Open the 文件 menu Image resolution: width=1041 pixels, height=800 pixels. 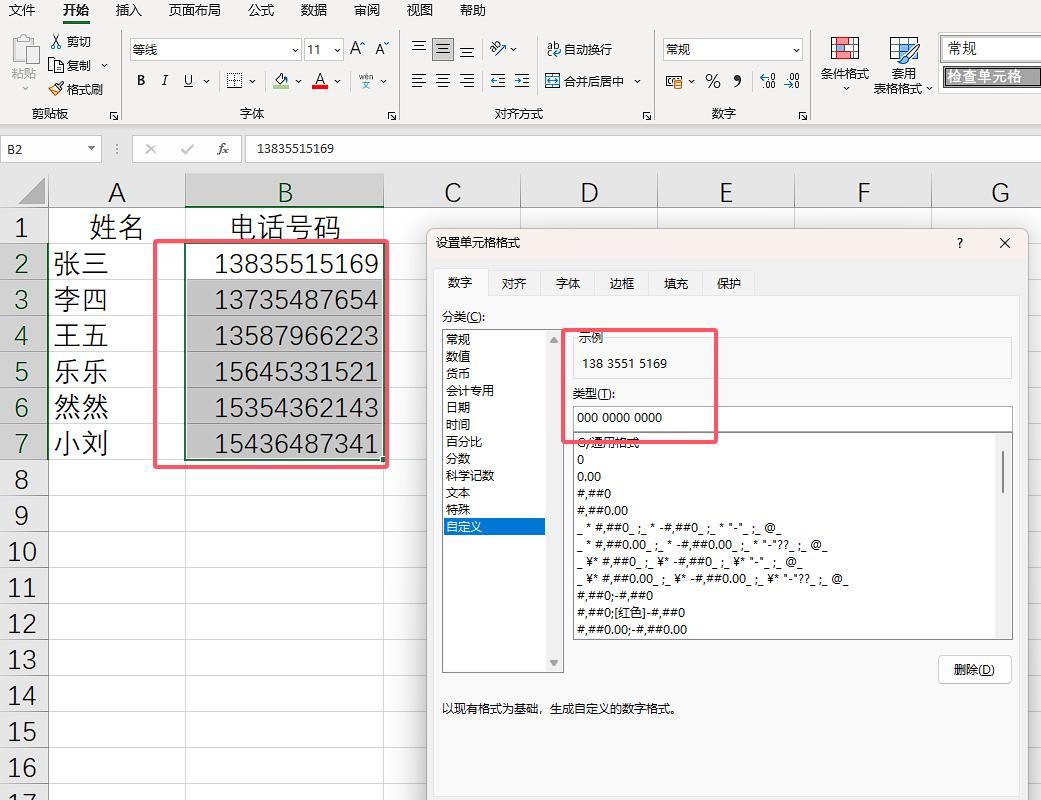pos(22,10)
